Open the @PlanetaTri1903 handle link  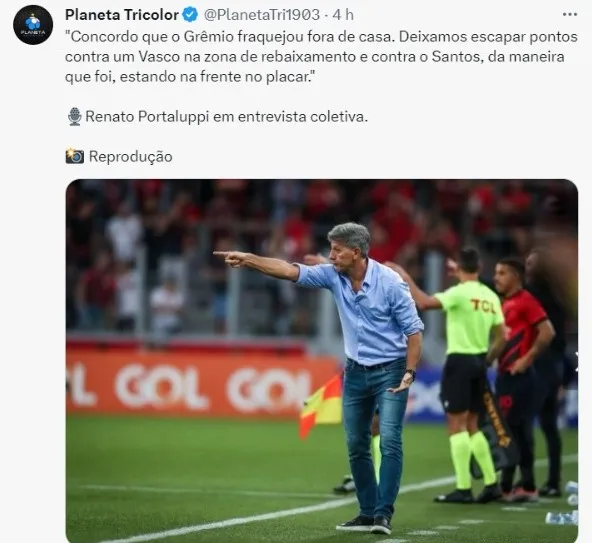(262, 15)
